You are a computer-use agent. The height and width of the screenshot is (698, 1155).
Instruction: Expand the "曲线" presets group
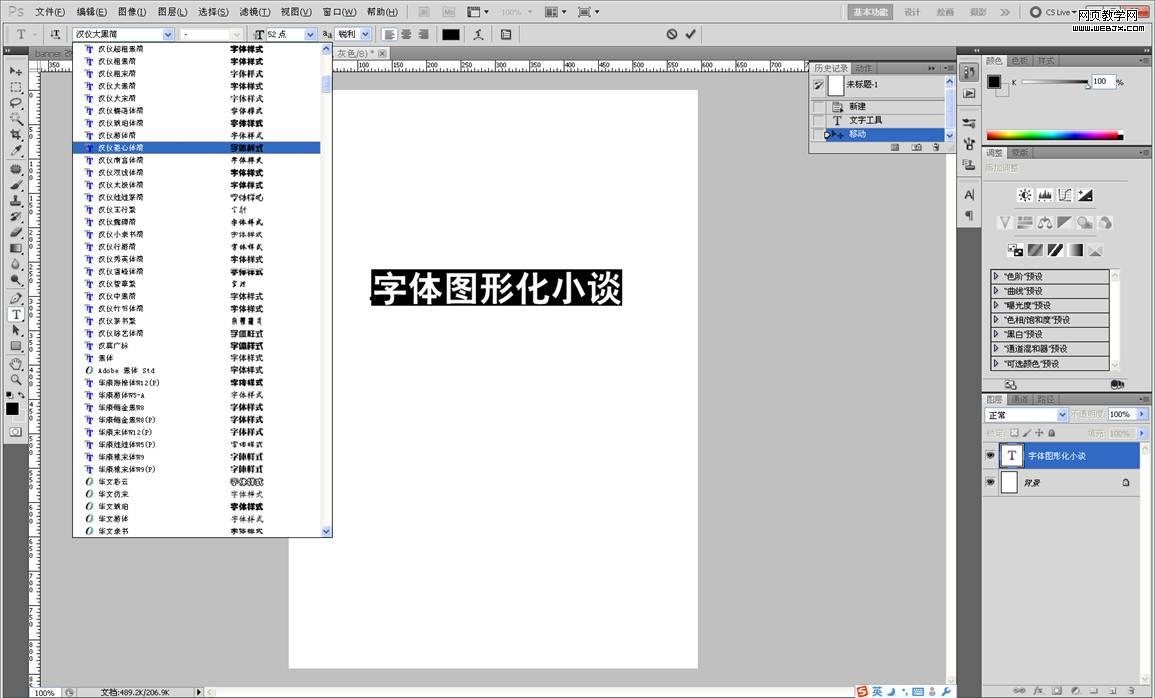pos(997,291)
